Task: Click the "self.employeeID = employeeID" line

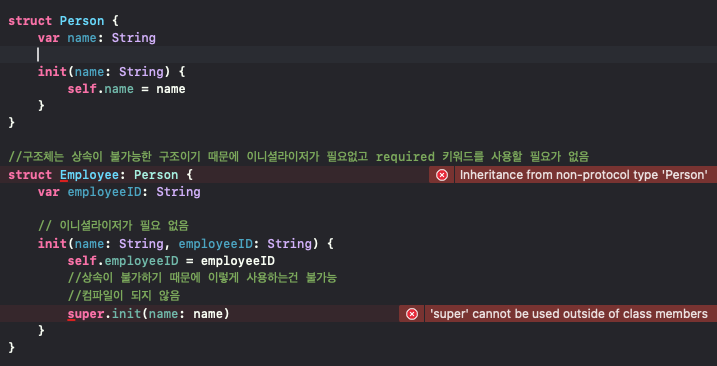Action: pyautogui.click(x=171, y=261)
